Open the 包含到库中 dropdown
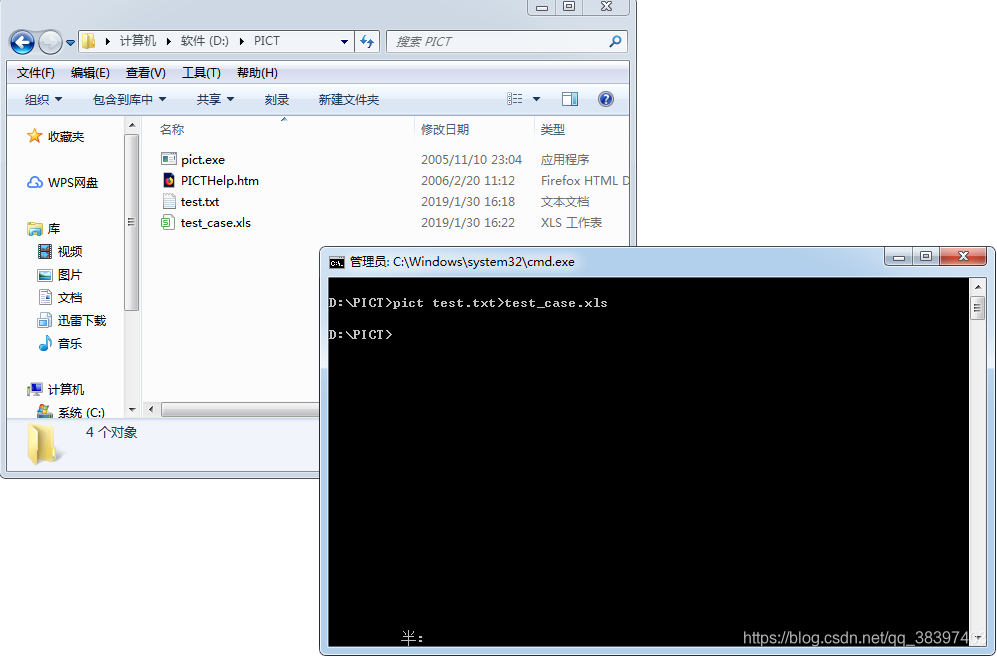Viewport: 997px width, 657px height. pyautogui.click(x=129, y=100)
